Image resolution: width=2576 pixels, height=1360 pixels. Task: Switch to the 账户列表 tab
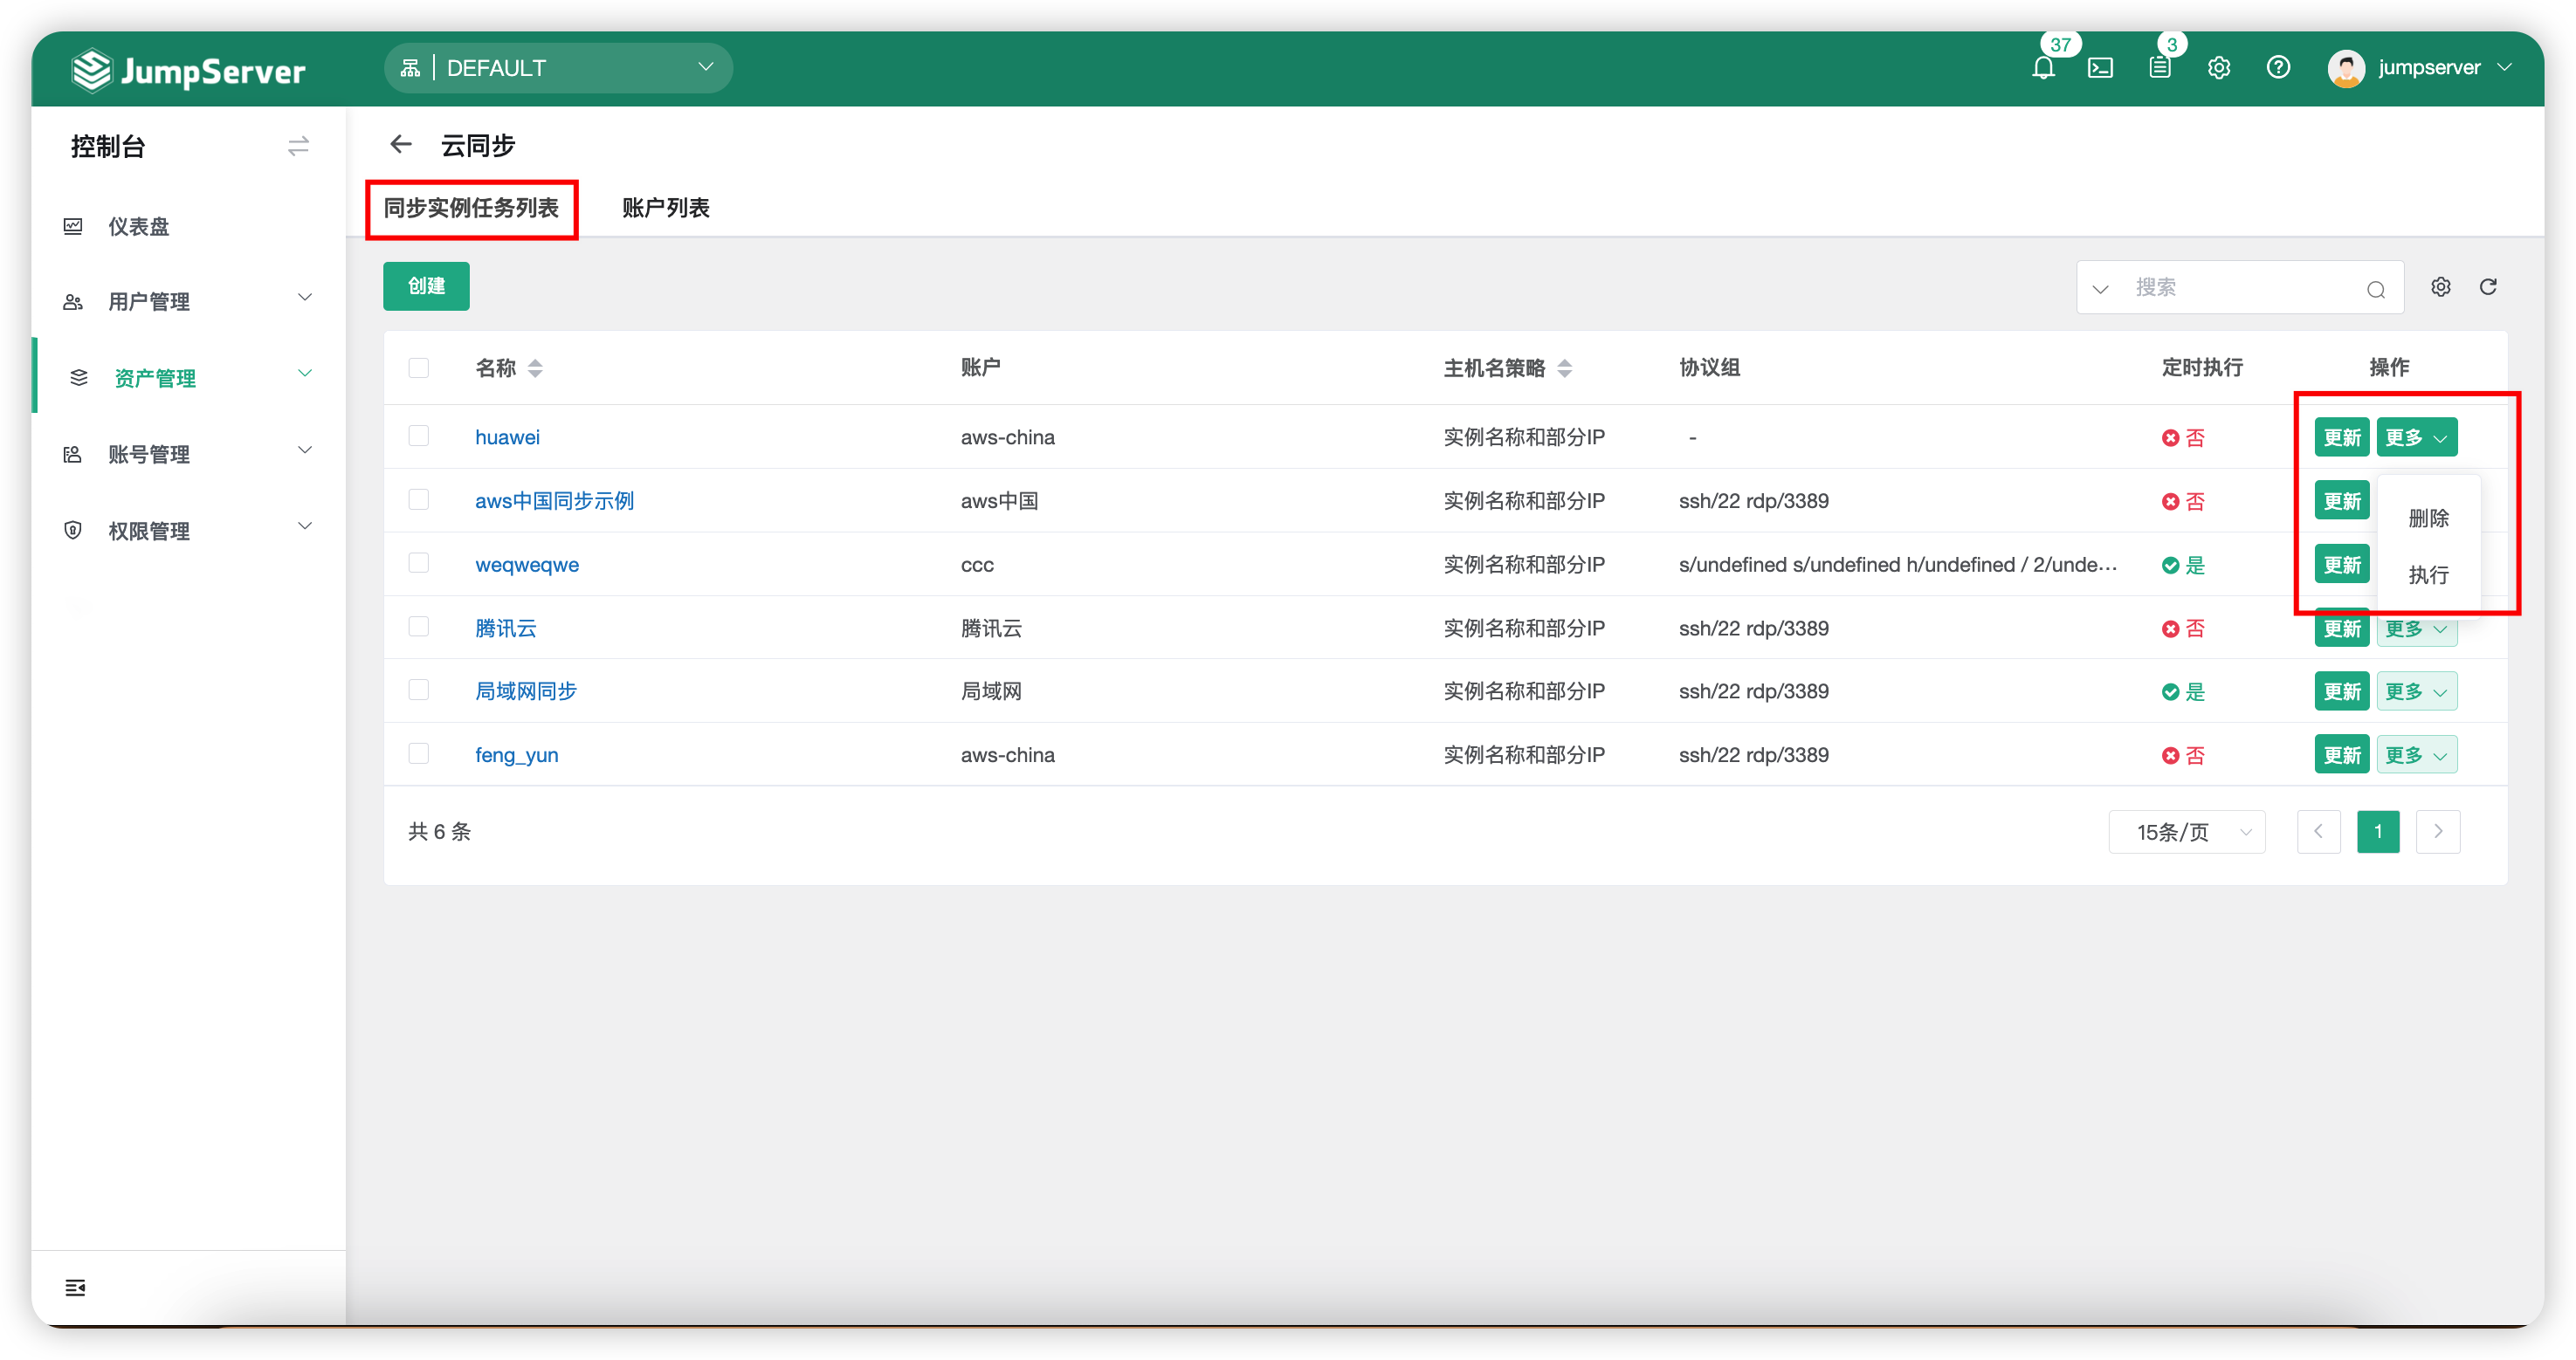tap(666, 208)
